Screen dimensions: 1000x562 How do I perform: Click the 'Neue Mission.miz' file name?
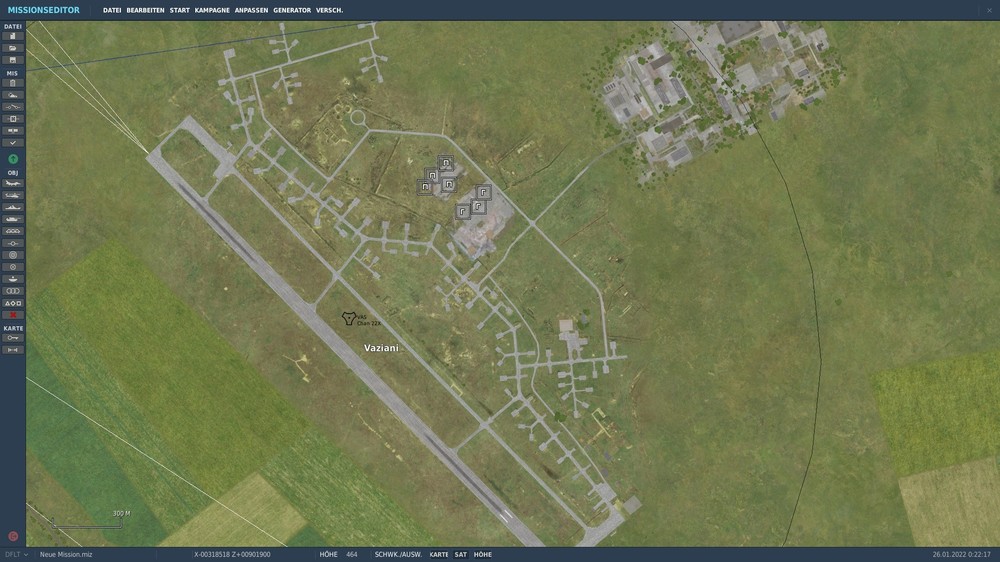(x=66, y=554)
